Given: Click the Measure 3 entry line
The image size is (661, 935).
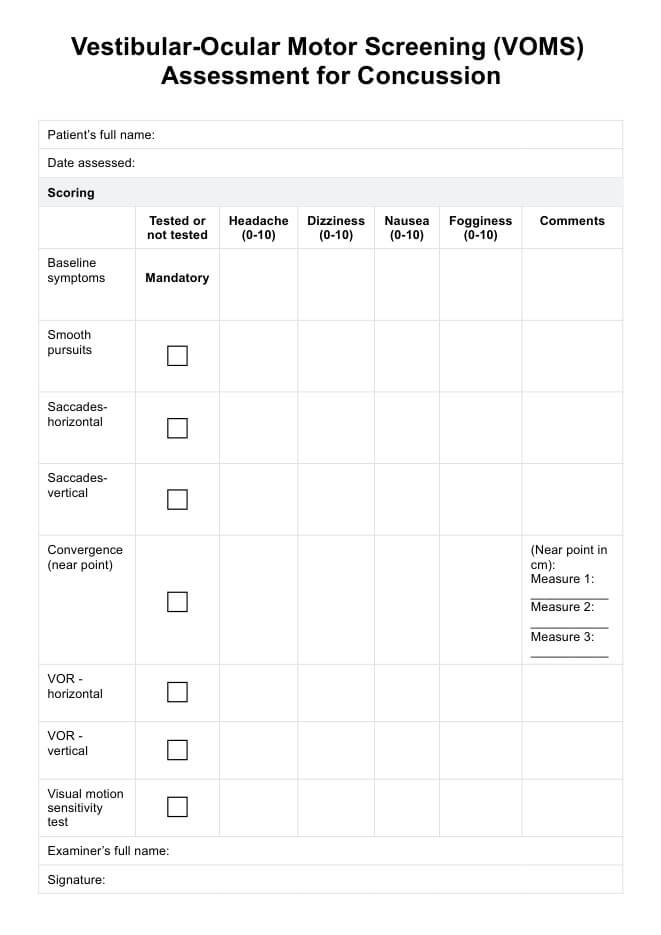Looking at the screenshot, I should pyautogui.click(x=569, y=652).
